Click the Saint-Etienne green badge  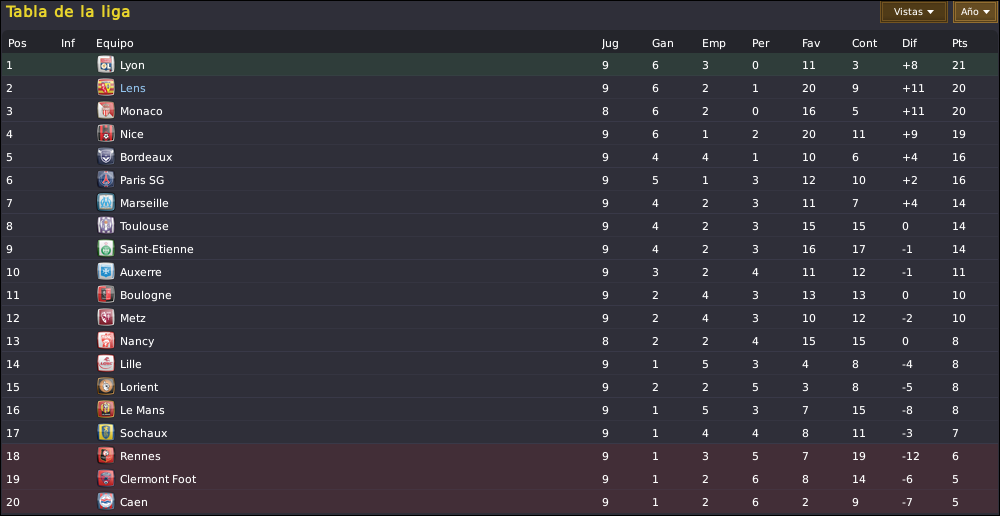(106, 249)
